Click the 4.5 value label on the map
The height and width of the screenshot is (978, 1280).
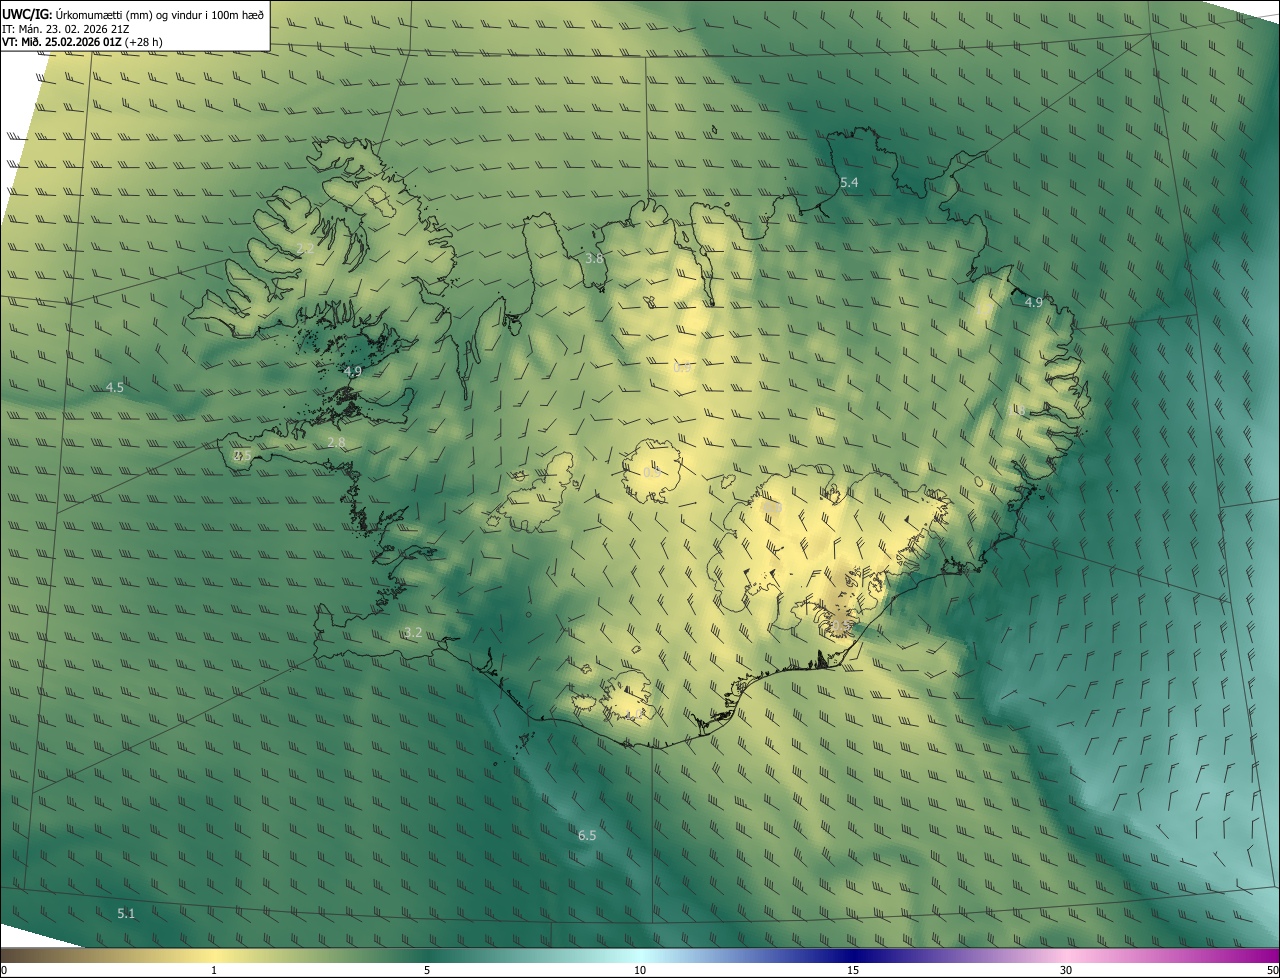[115, 387]
